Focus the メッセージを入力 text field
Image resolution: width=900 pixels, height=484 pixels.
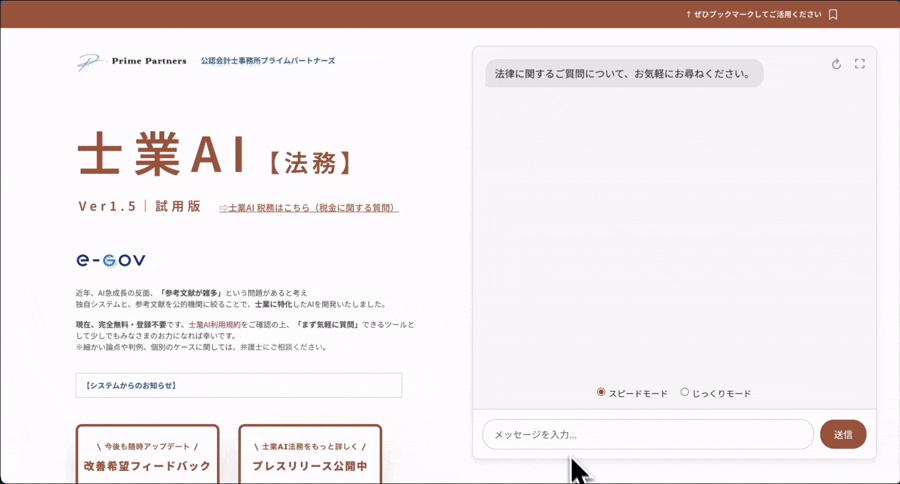click(x=647, y=434)
